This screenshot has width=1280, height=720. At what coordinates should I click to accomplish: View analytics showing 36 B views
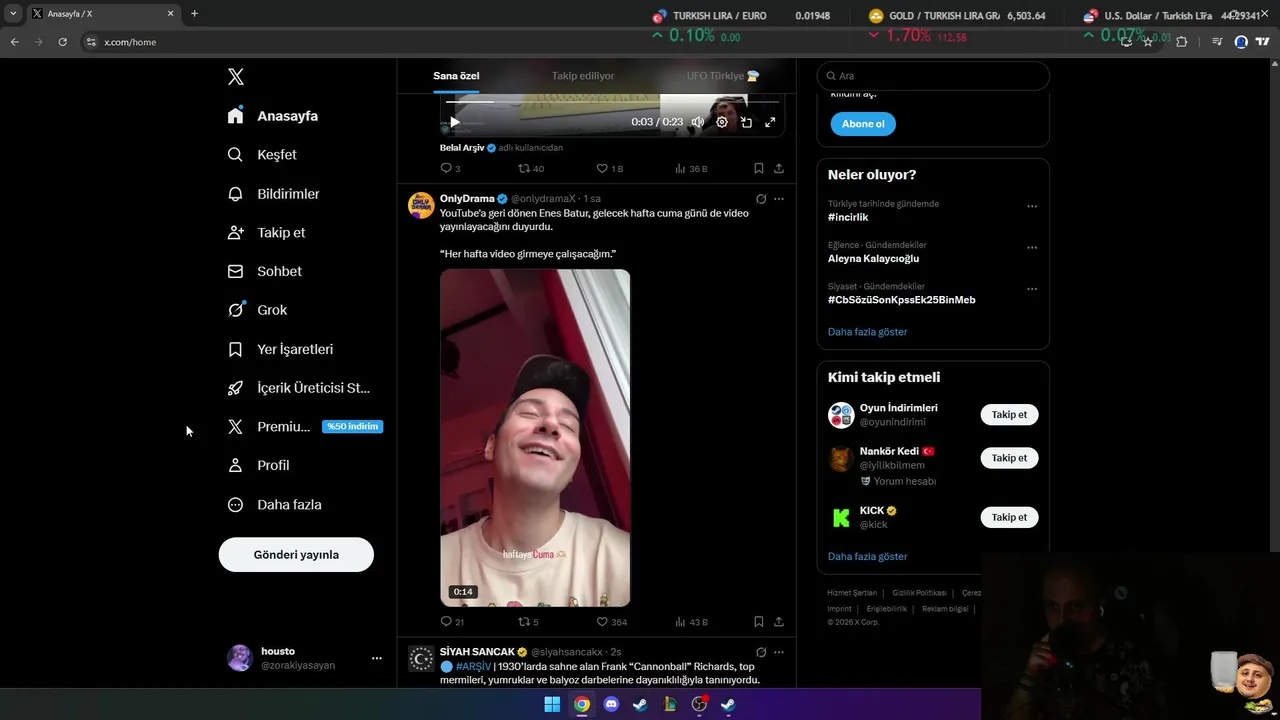[x=691, y=169]
